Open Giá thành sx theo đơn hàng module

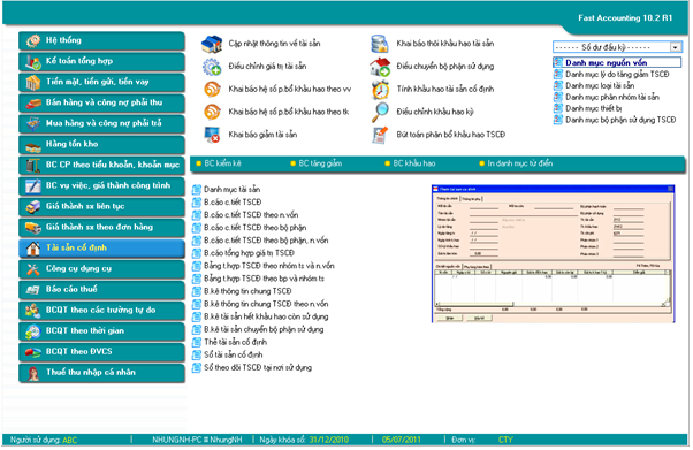point(102,228)
